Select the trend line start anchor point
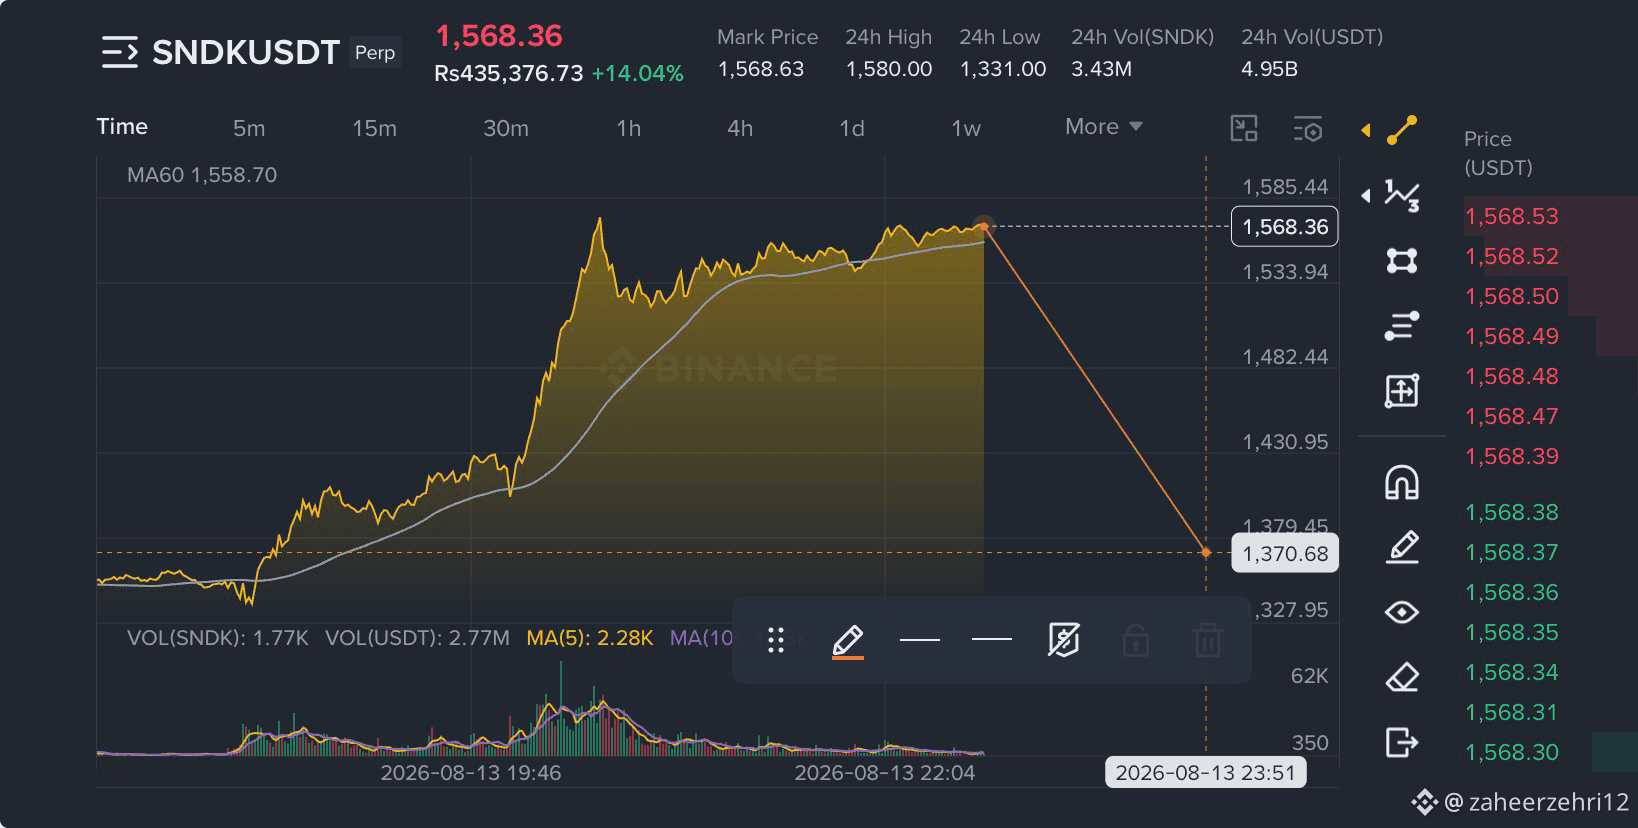The width and height of the screenshot is (1638, 828). pos(984,226)
